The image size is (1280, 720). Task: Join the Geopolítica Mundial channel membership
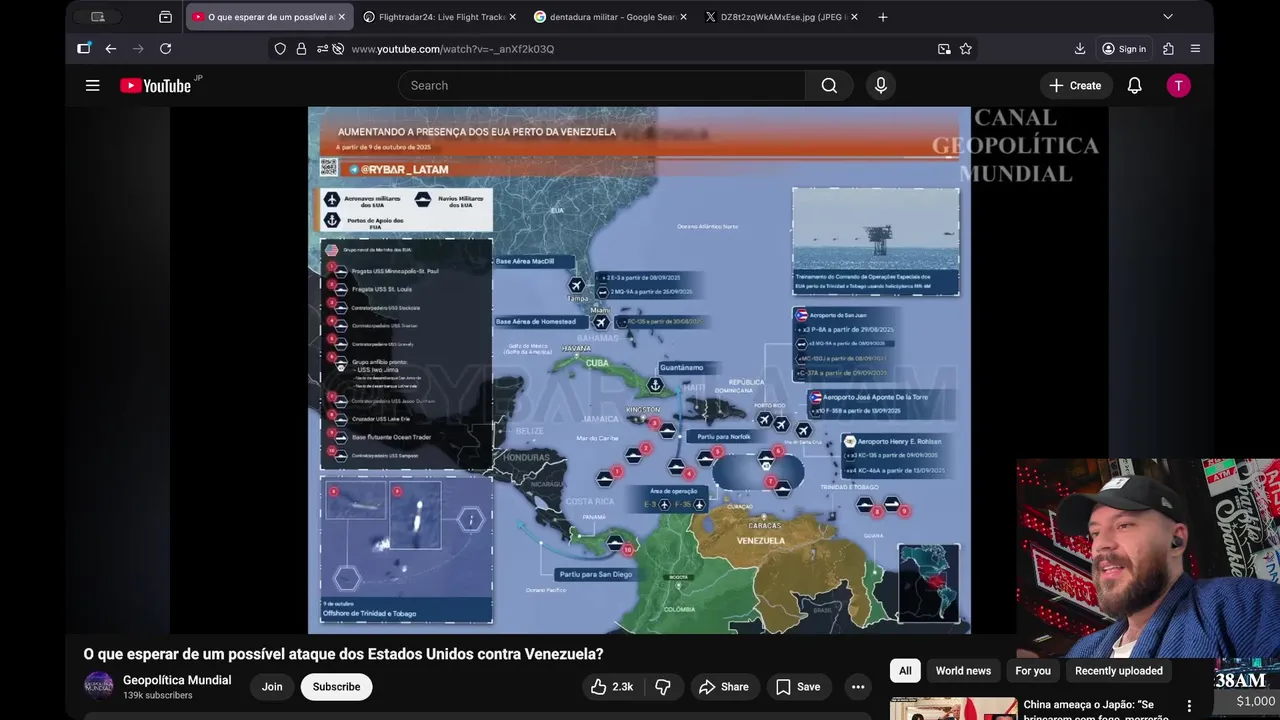click(272, 687)
